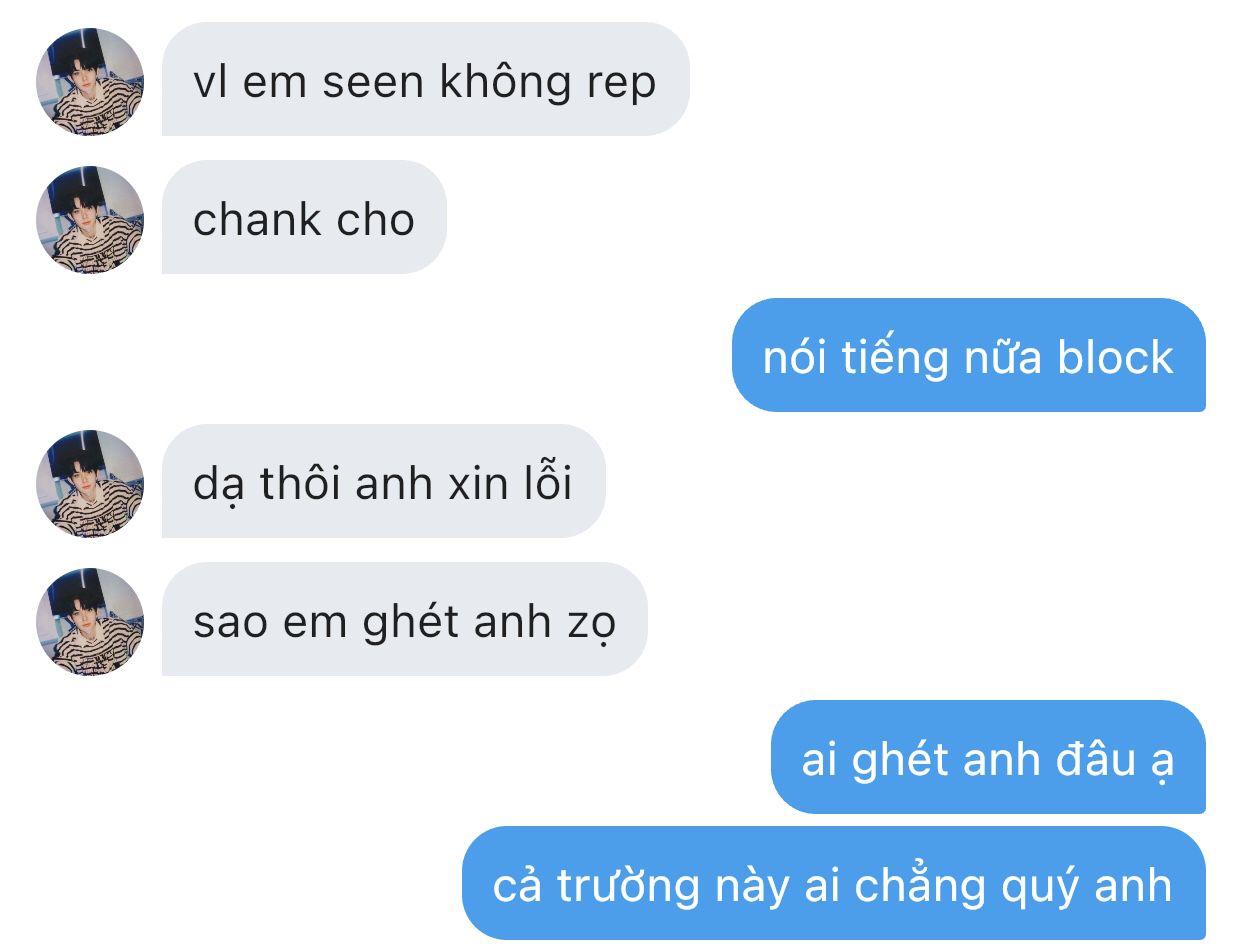Click the "dạ thôi anh xin lỗi" bubble
1242x944 pixels.
tap(384, 481)
